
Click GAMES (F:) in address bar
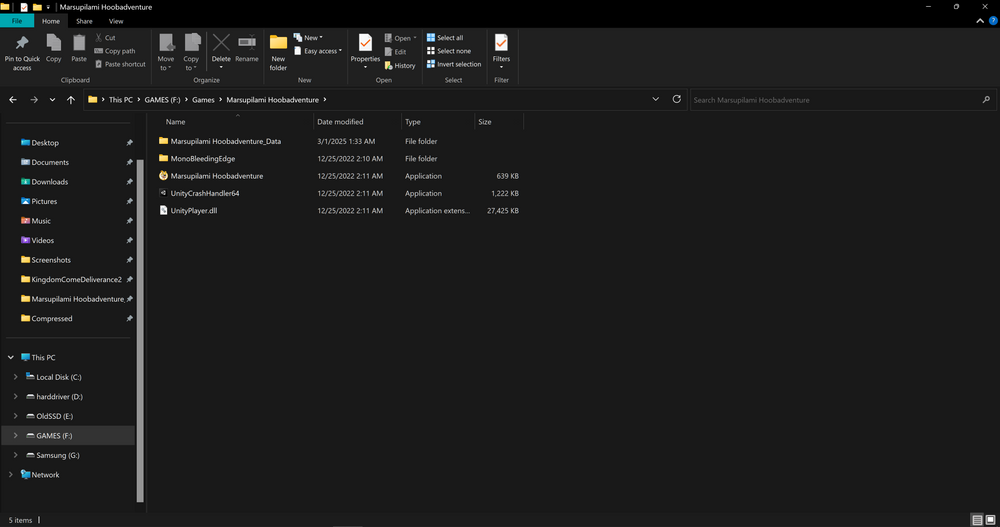(x=163, y=100)
